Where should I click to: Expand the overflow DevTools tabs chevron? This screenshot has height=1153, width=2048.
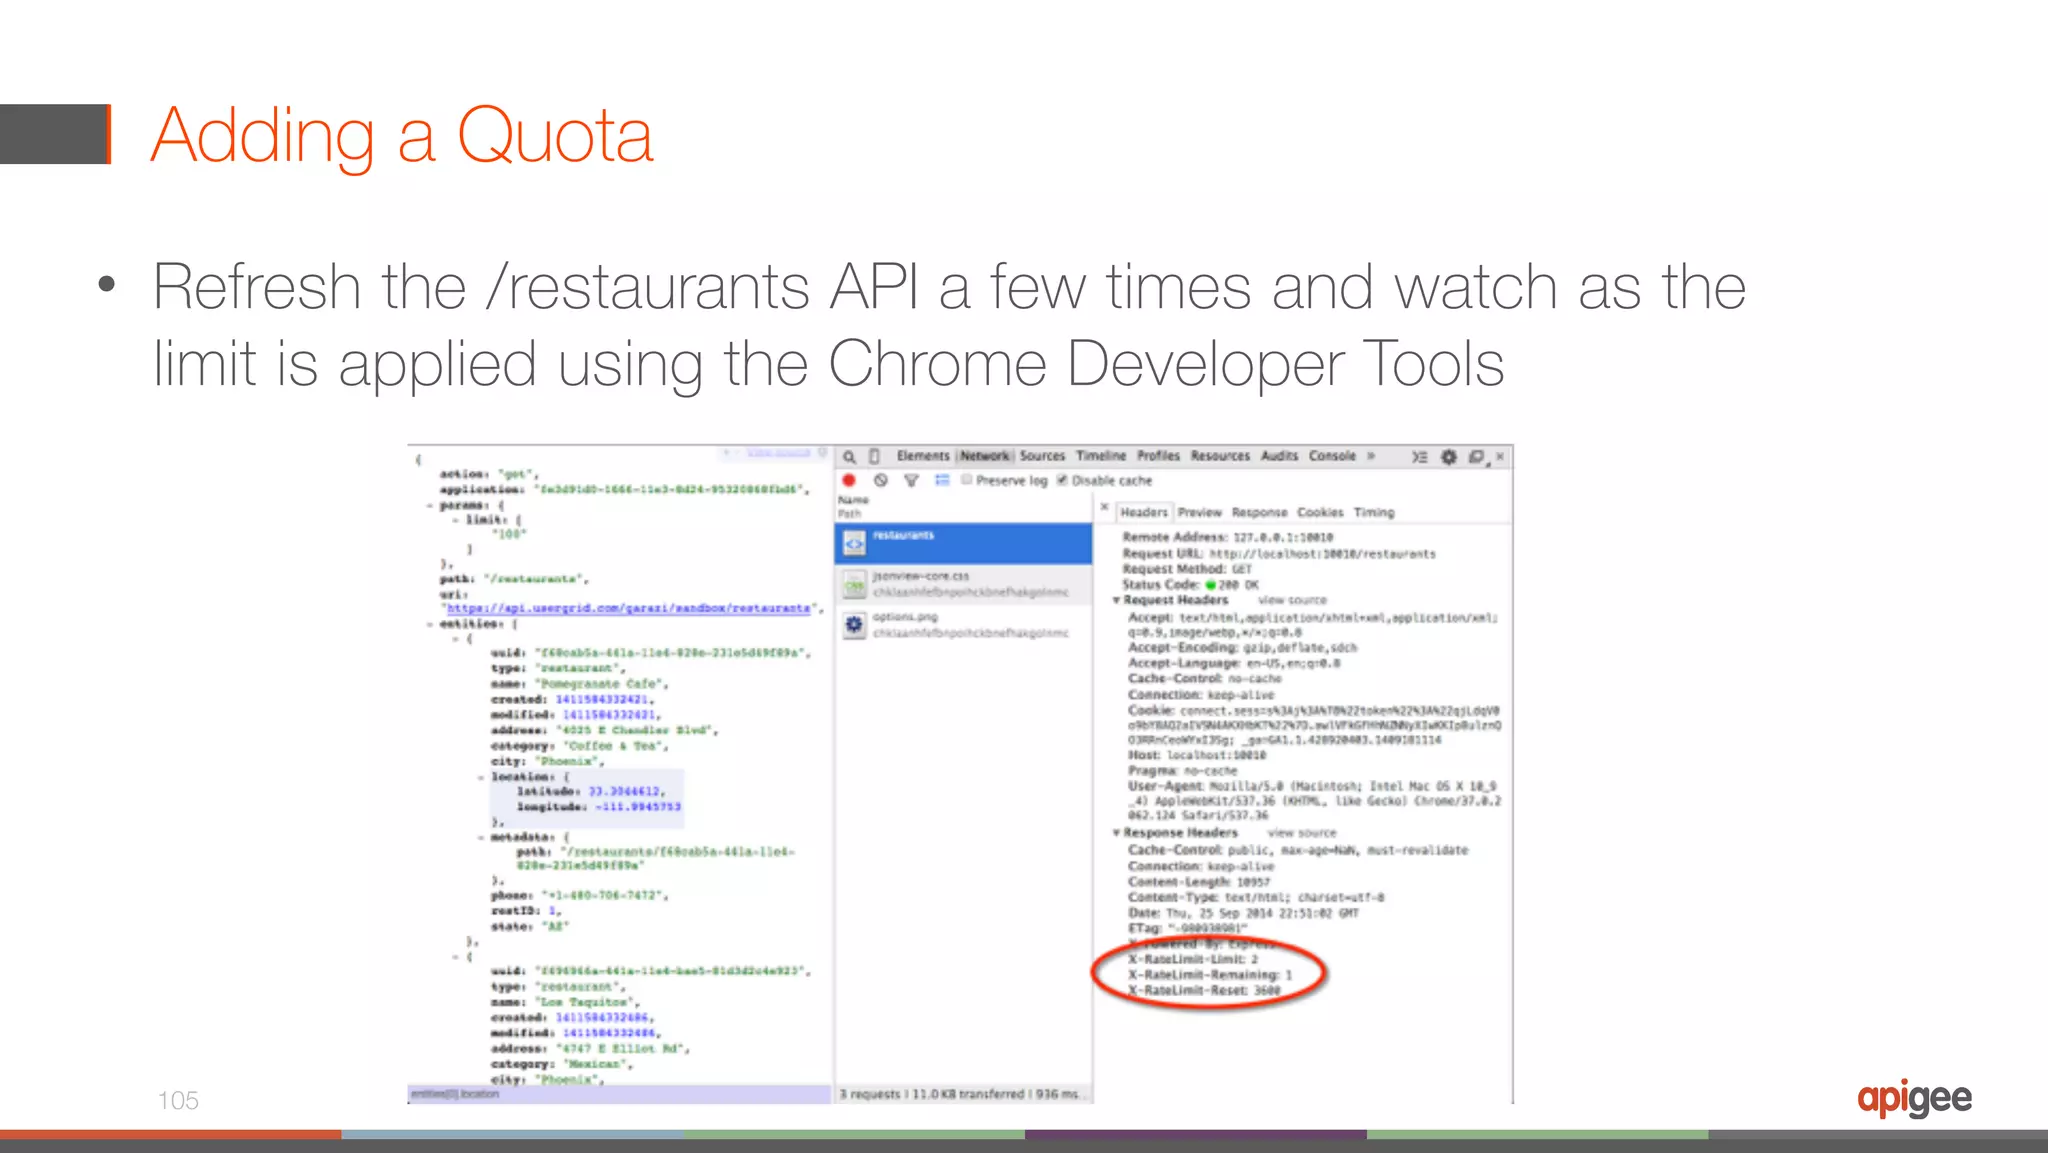point(1371,456)
